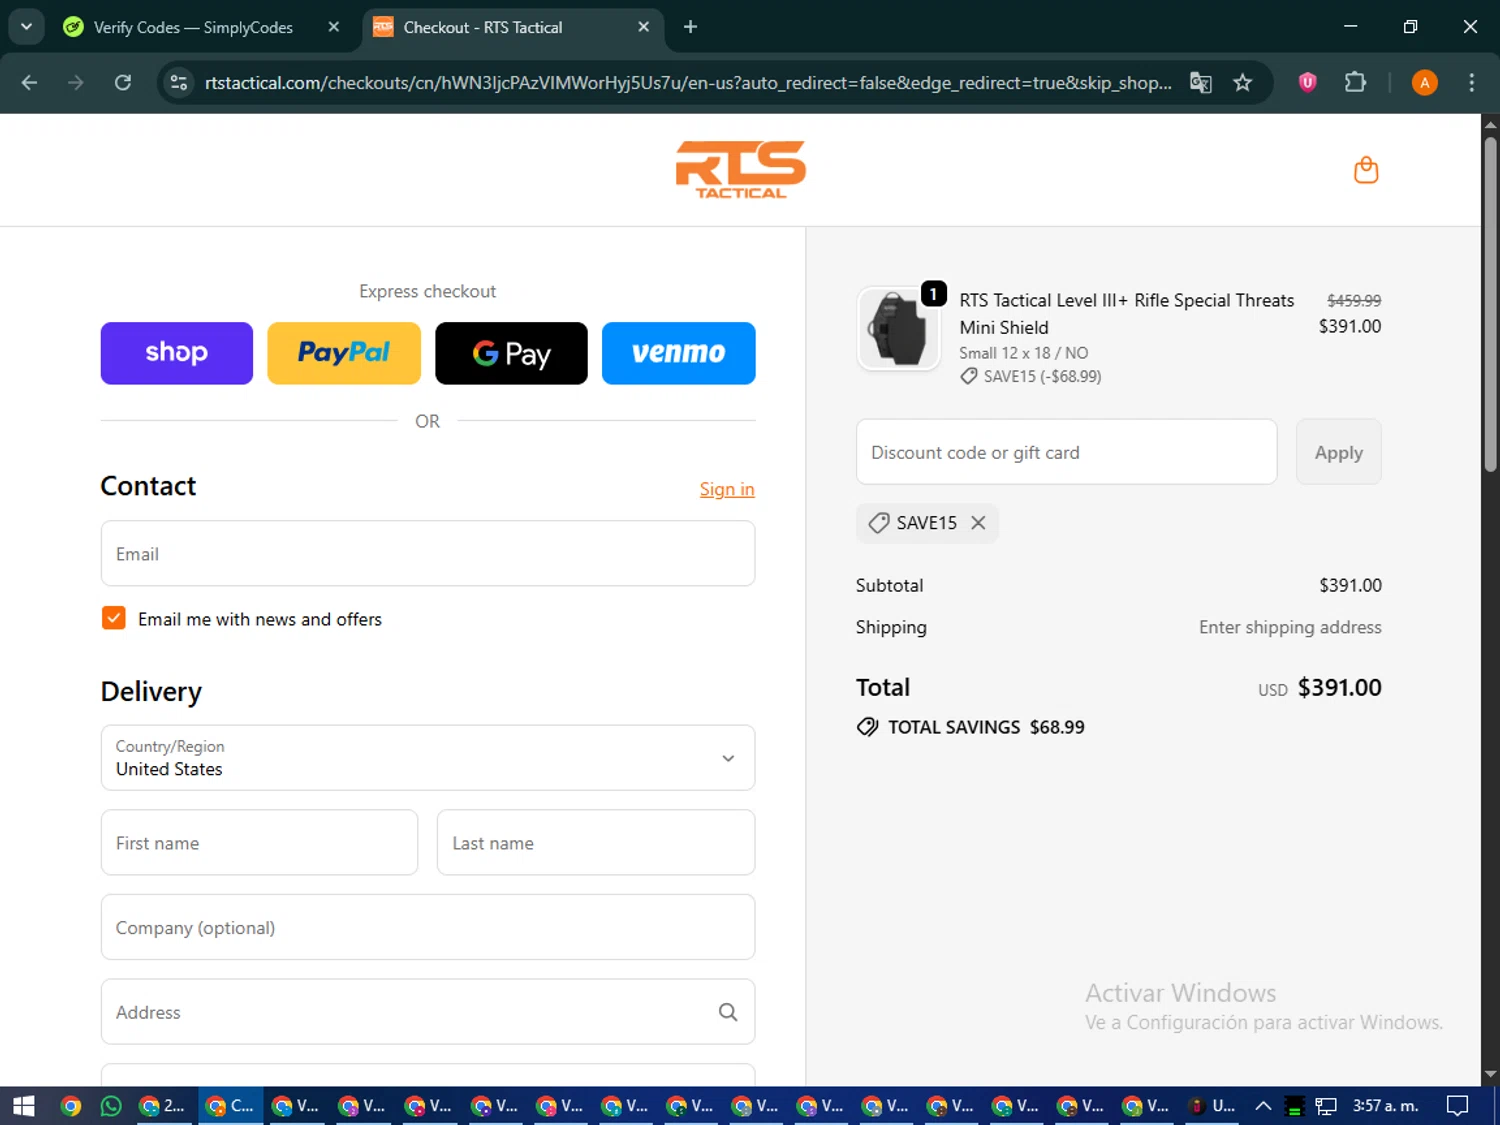Open the Country/Region dropdown
Image resolution: width=1500 pixels, height=1125 pixels.
[428, 758]
